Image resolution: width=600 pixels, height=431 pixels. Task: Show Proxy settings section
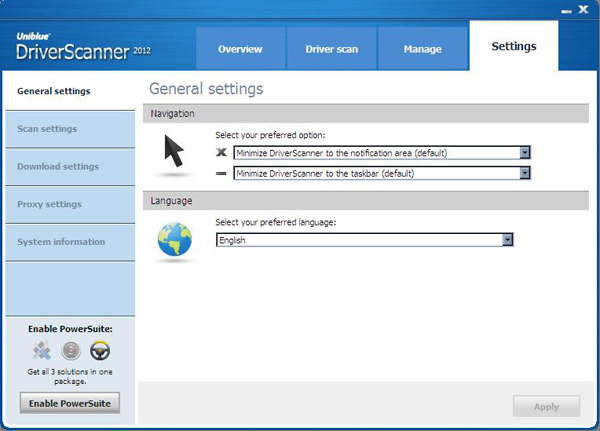[50, 204]
